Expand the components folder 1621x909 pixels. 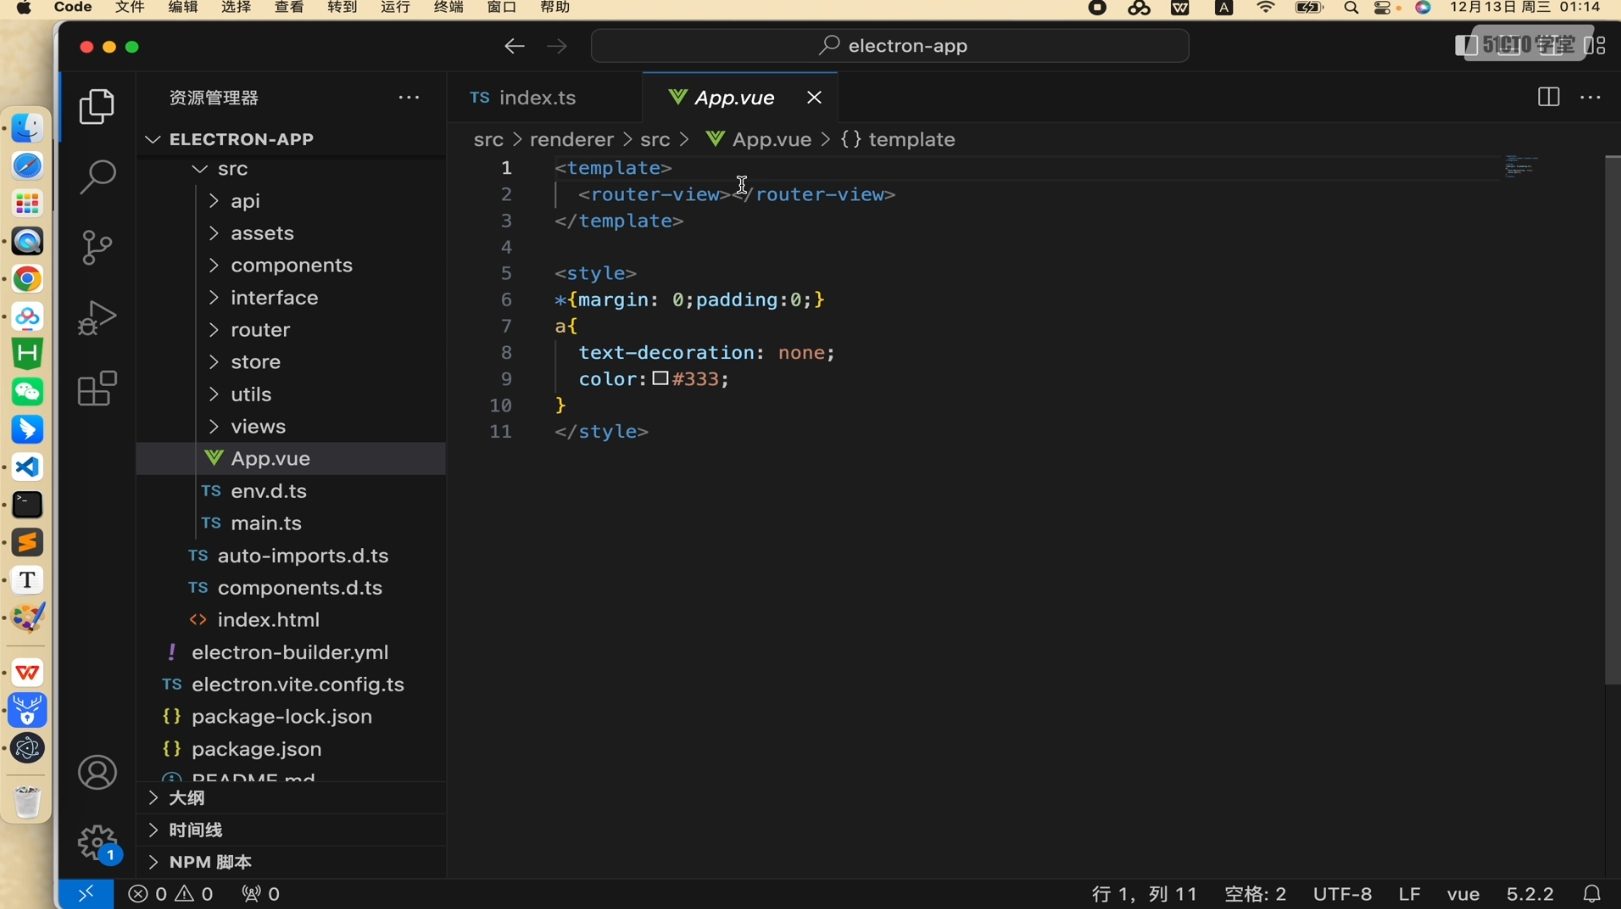[x=291, y=265]
